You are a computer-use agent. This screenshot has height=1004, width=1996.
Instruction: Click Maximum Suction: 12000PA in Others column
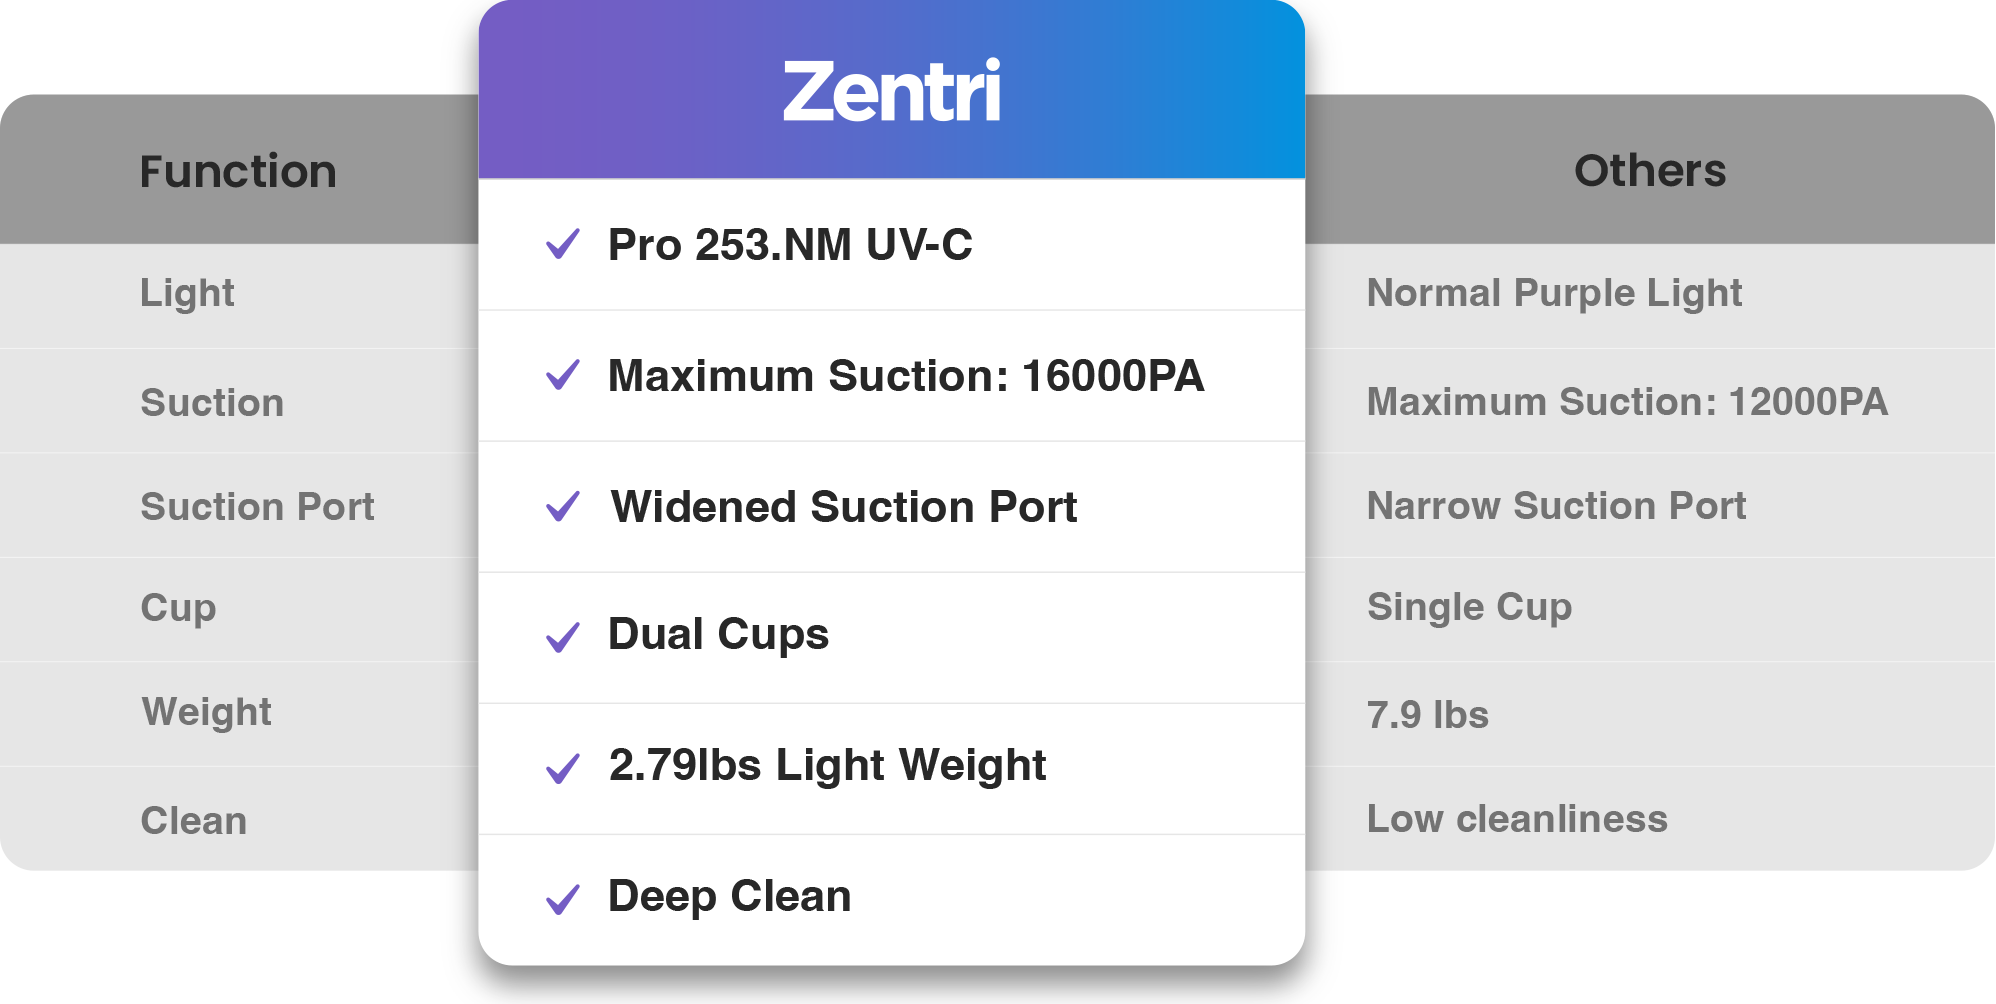1627,402
